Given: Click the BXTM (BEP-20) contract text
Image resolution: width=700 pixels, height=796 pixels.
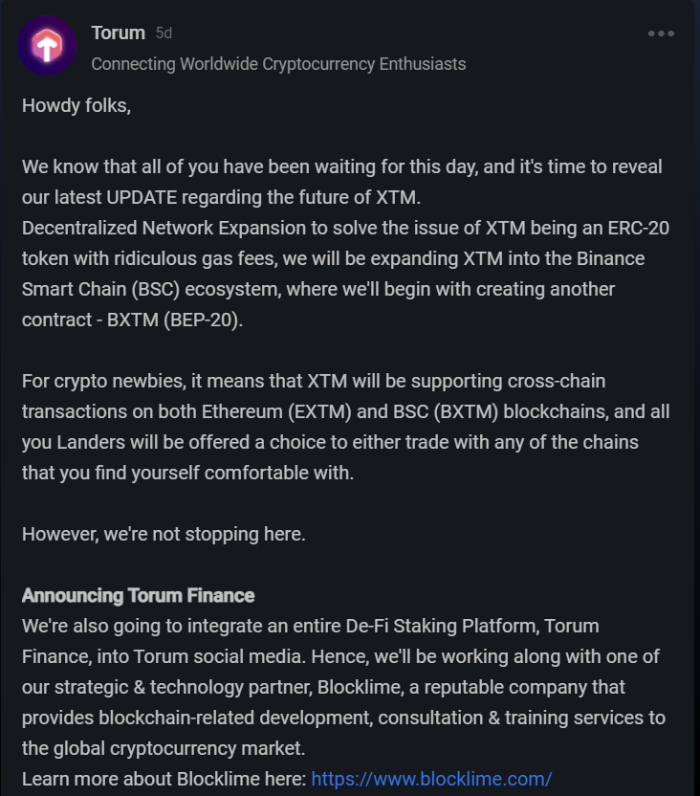Looking at the screenshot, I should [x=175, y=320].
